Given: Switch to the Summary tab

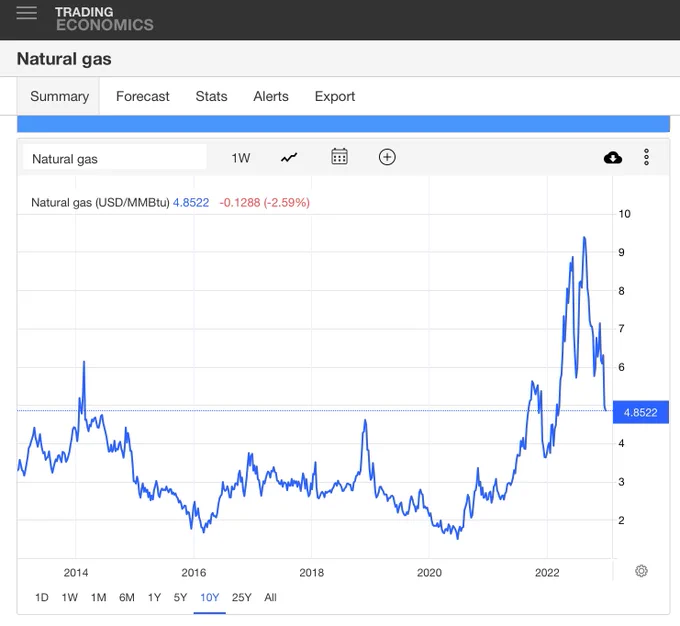Looking at the screenshot, I should point(59,96).
